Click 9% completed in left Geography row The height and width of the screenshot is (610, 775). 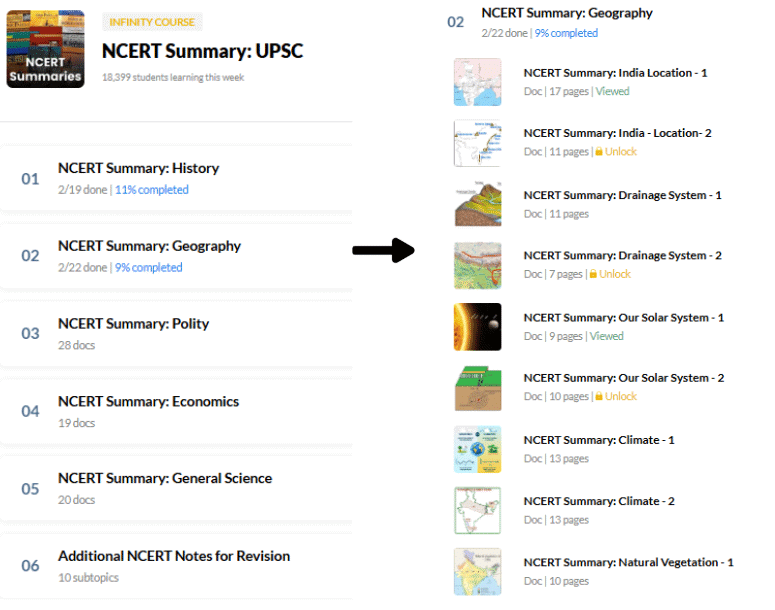[x=149, y=267]
